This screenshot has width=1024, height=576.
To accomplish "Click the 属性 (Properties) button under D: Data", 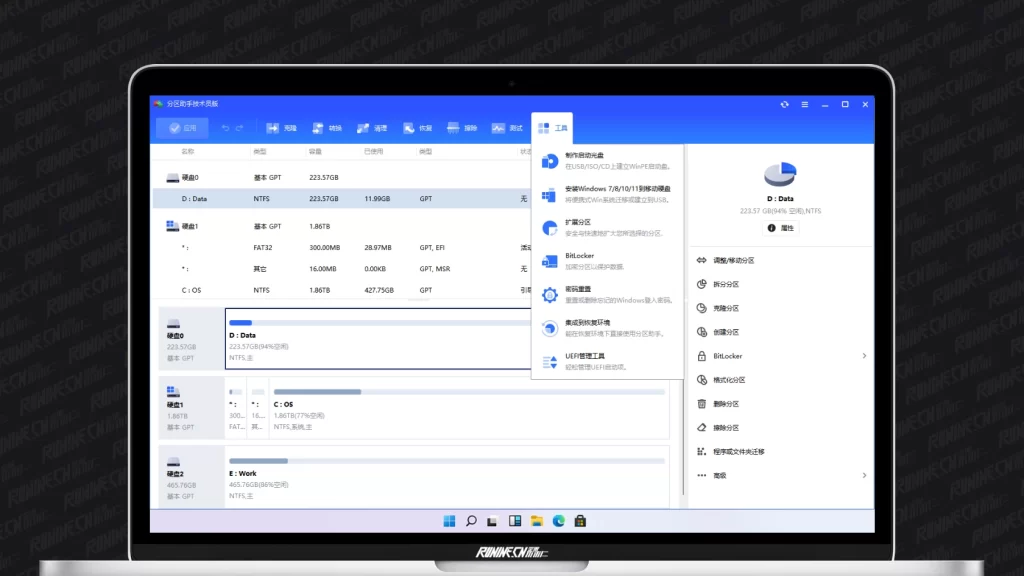I will tap(780, 228).
